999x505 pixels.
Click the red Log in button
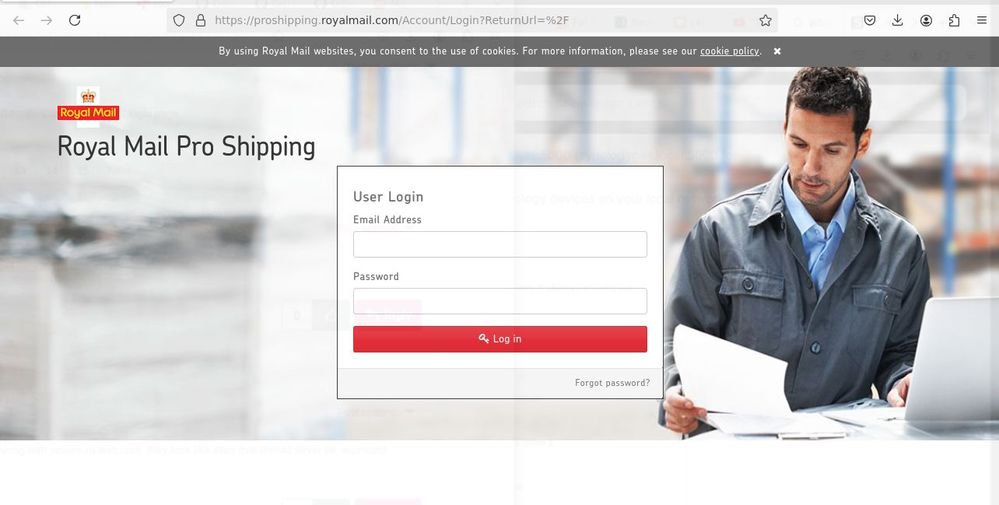pos(500,339)
